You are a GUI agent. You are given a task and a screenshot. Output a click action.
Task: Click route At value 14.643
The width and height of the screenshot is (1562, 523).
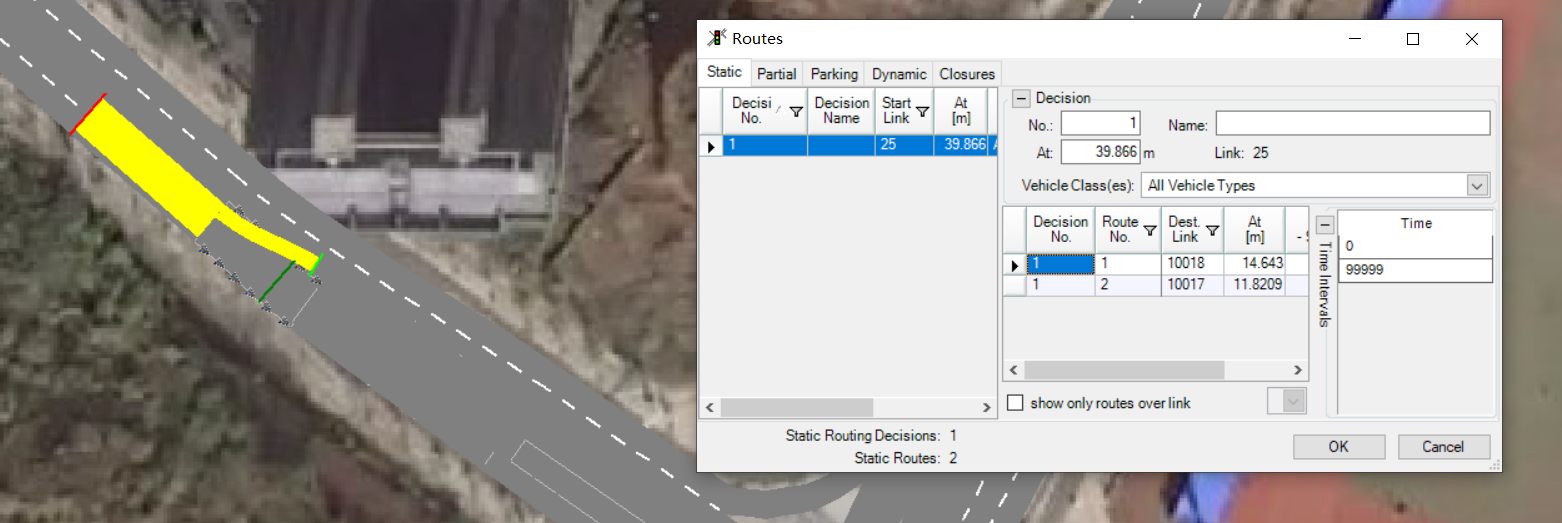[1254, 264]
